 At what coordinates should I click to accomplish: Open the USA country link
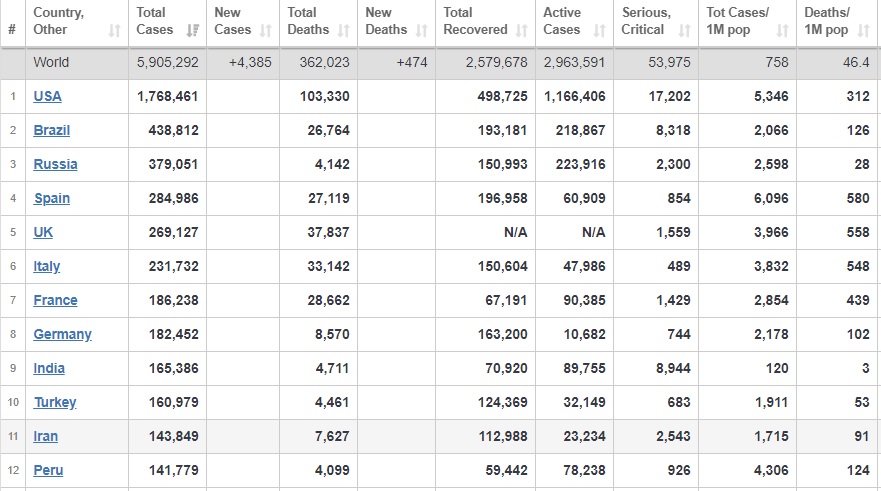pos(47,96)
